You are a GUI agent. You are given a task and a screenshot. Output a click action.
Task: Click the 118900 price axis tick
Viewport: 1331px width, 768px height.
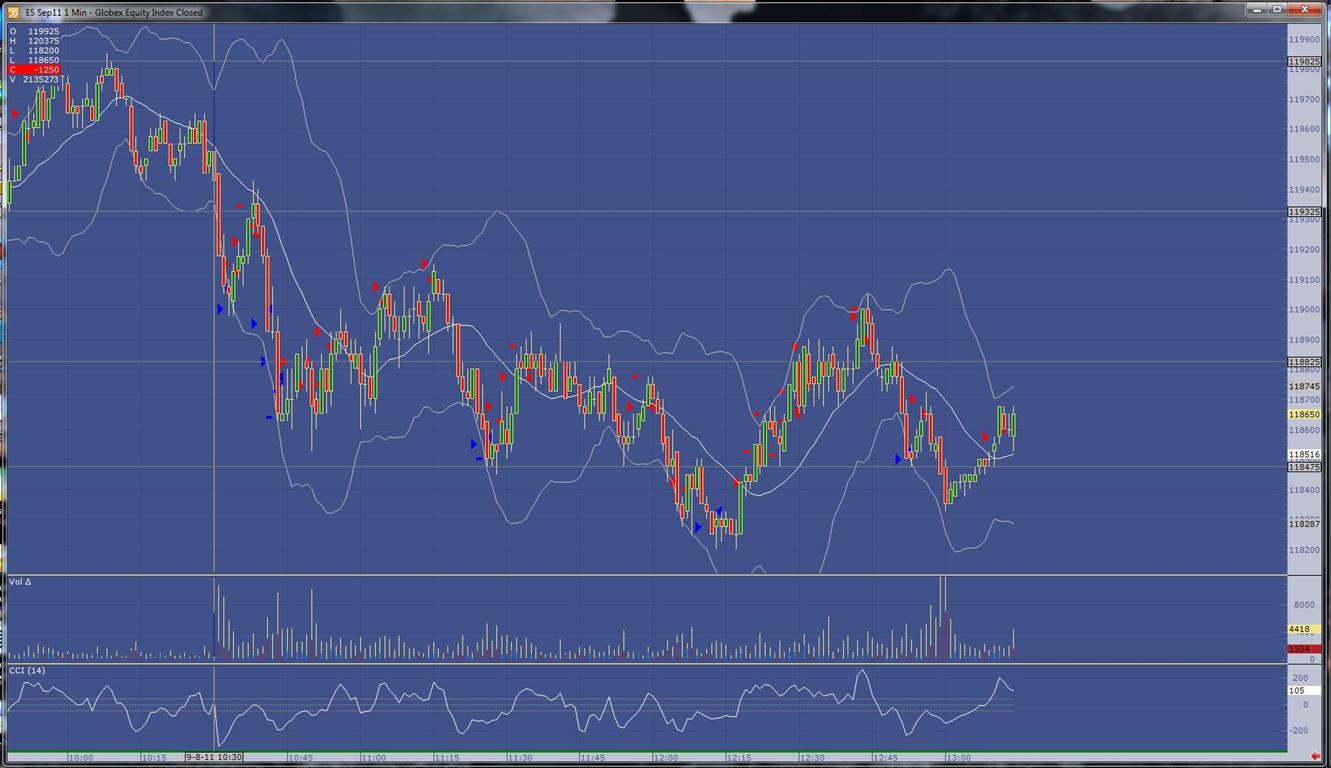[1304, 340]
